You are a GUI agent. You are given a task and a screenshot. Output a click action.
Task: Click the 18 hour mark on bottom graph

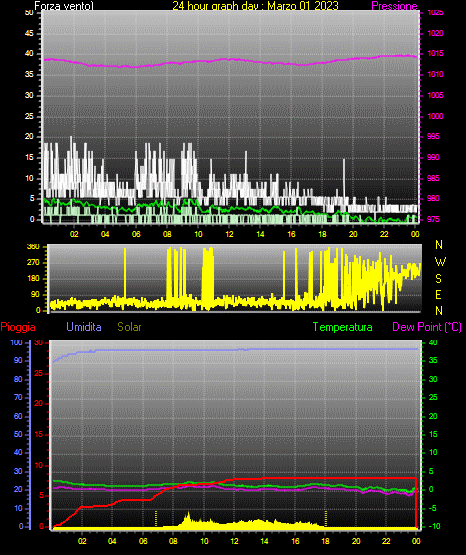(325, 541)
